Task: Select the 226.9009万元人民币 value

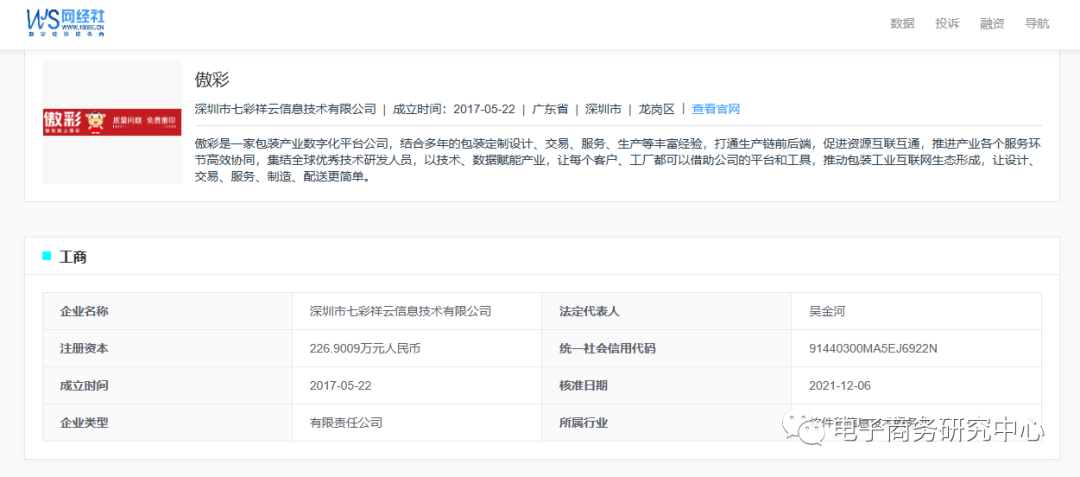Action: [365, 348]
